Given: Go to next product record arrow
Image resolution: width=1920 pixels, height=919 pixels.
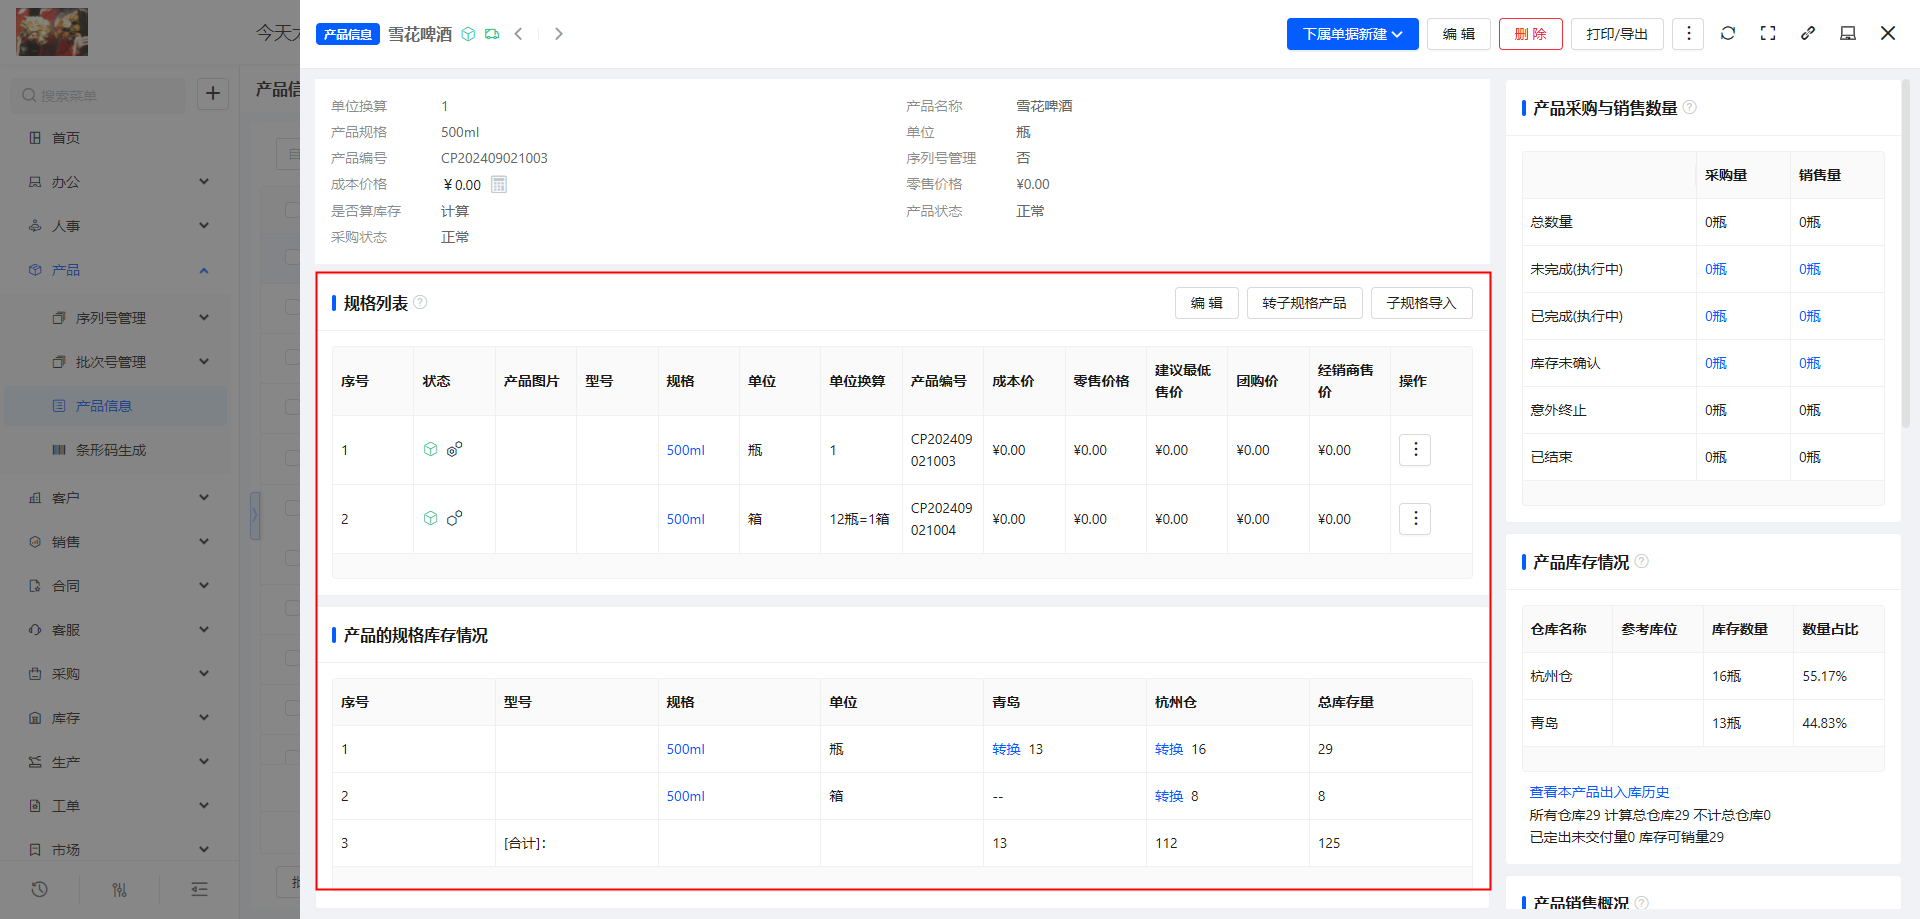Looking at the screenshot, I should pos(558,34).
